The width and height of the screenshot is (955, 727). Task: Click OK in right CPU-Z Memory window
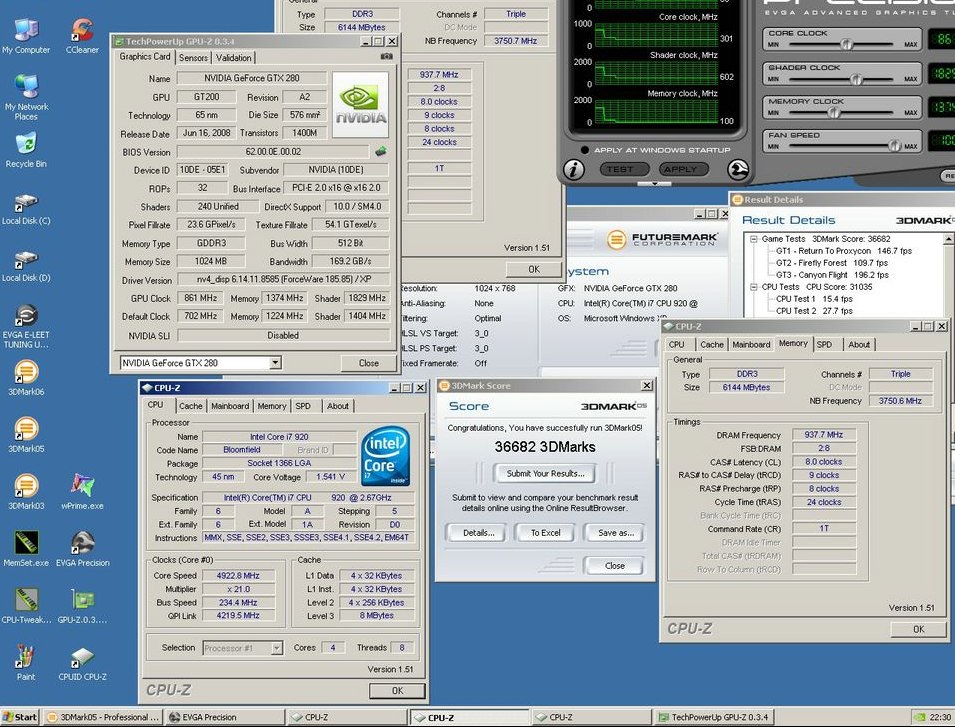[918, 629]
